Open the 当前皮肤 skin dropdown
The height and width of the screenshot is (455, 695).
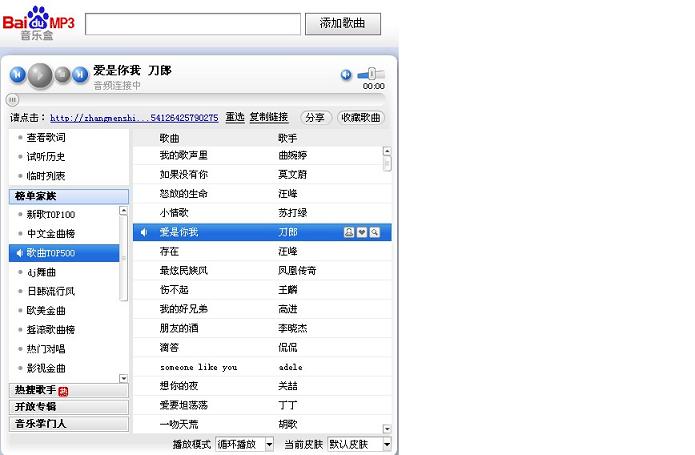pyautogui.click(x=359, y=444)
